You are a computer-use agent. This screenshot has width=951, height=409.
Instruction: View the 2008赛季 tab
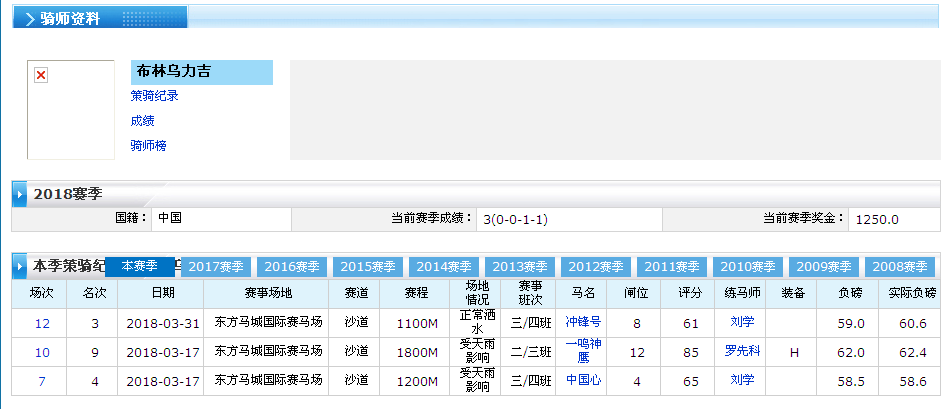[x=900, y=267]
